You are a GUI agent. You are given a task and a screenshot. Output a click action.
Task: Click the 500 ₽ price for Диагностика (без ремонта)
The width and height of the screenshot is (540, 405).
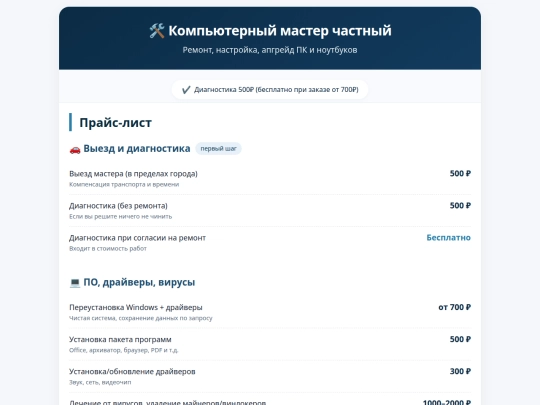(x=460, y=206)
